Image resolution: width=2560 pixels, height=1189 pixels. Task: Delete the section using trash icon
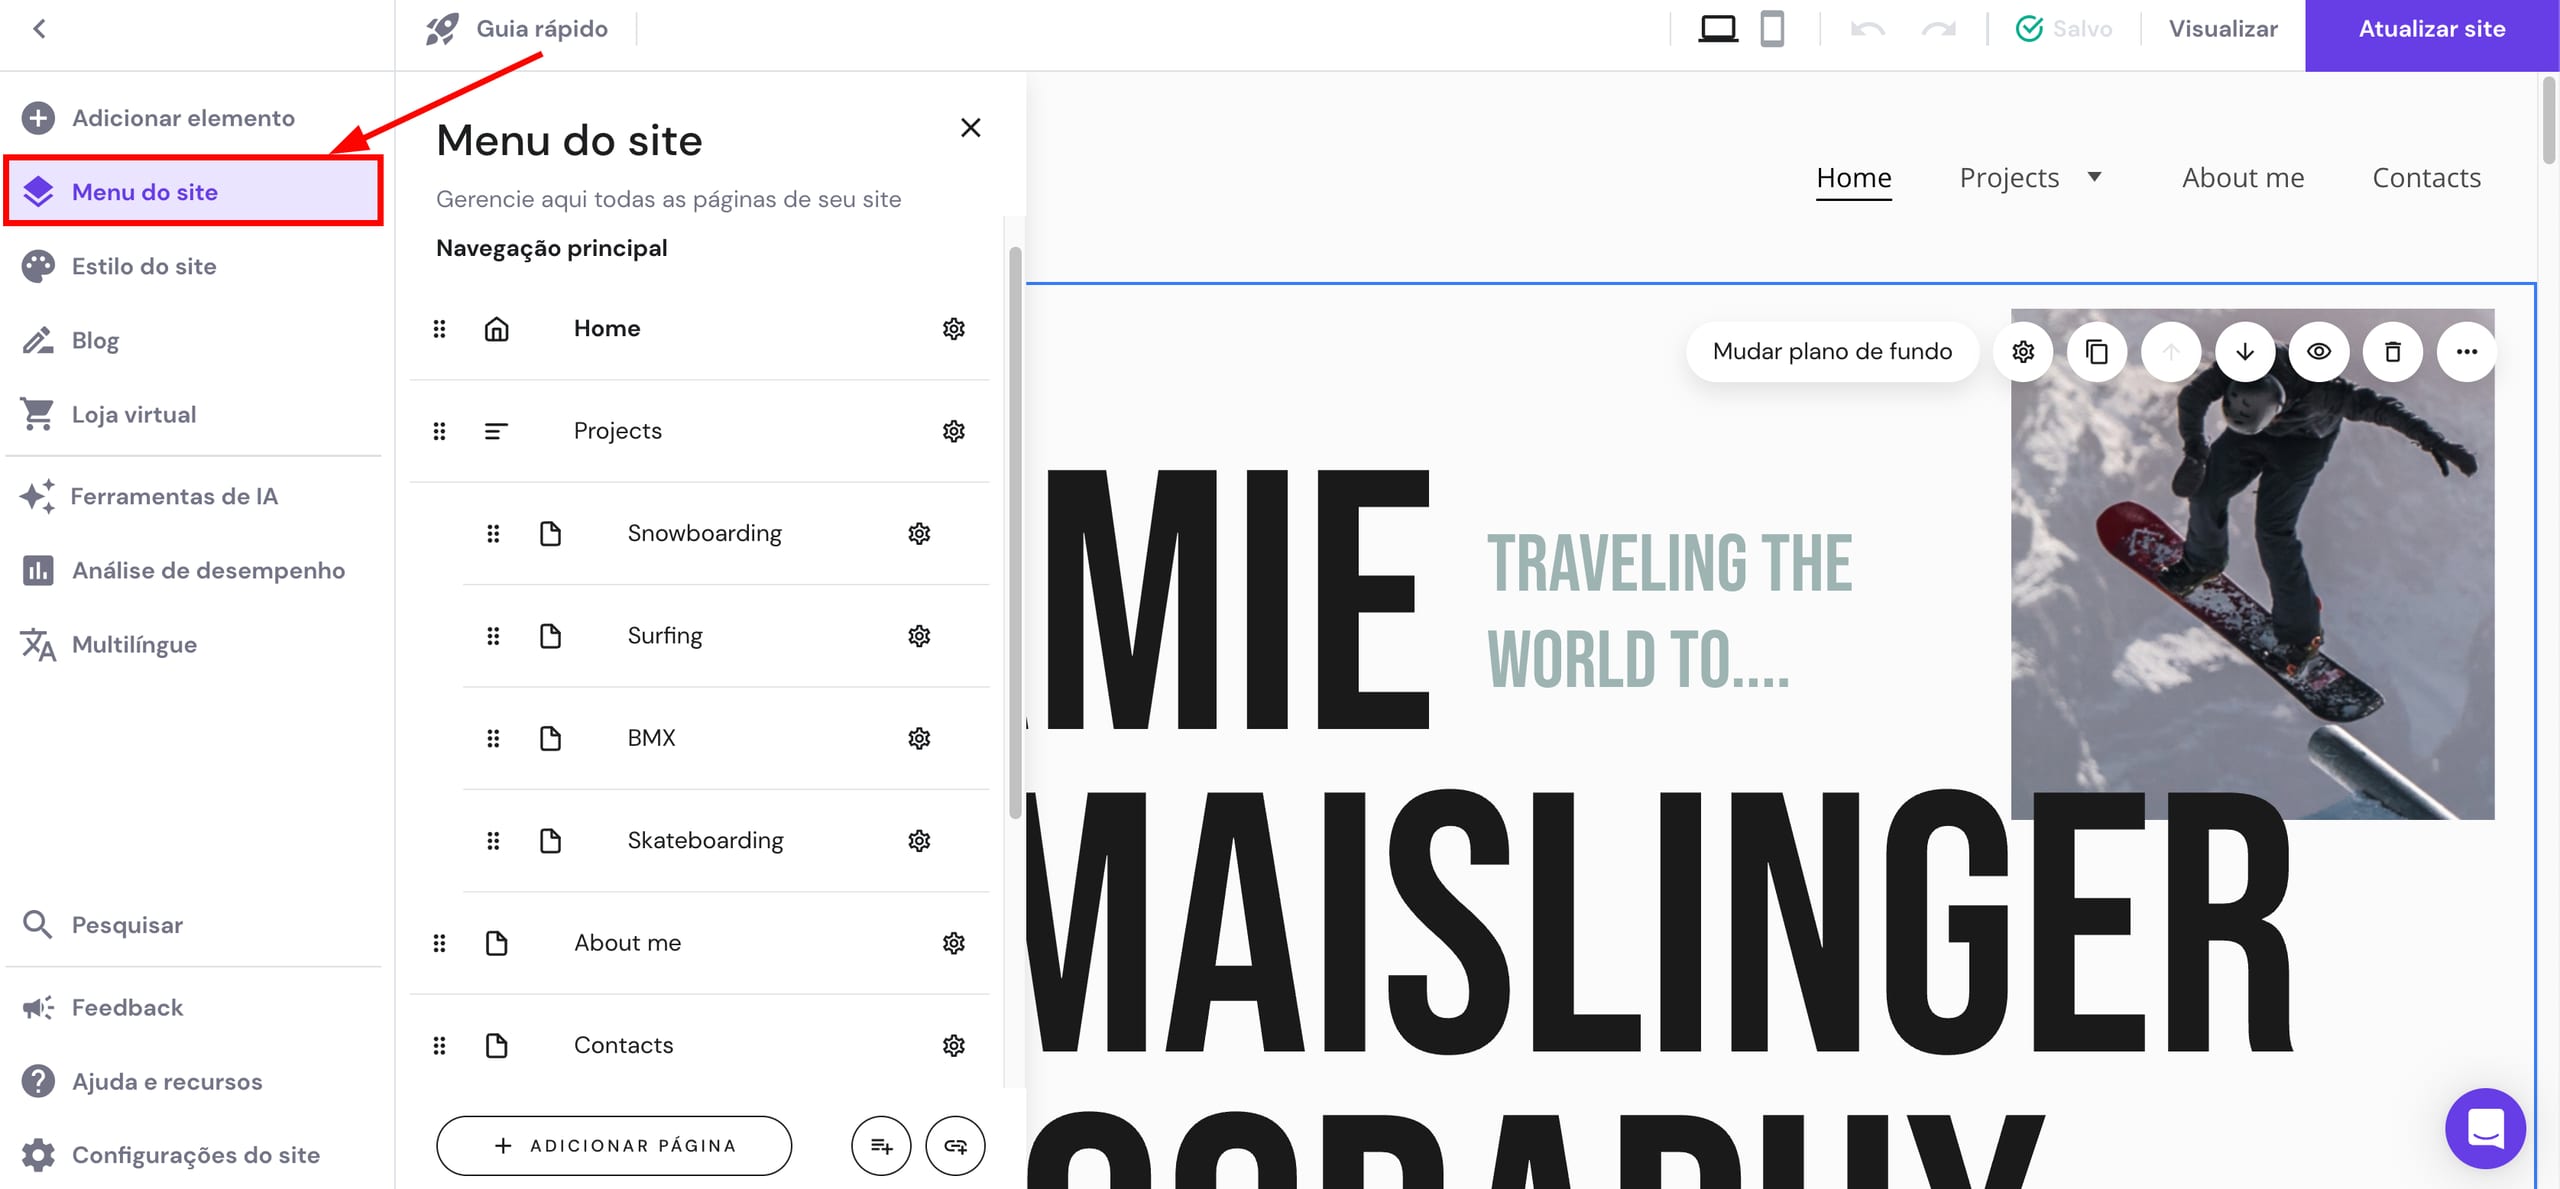click(x=2392, y=351)
